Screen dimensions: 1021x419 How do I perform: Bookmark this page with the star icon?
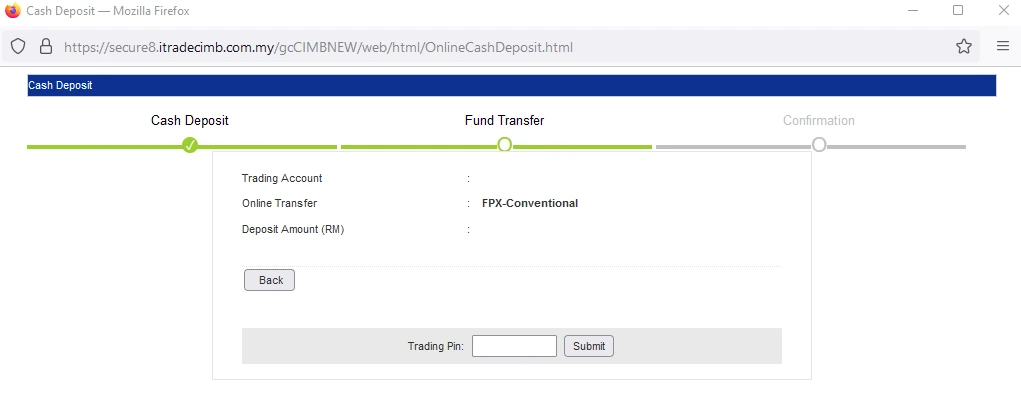pos(963,46)
